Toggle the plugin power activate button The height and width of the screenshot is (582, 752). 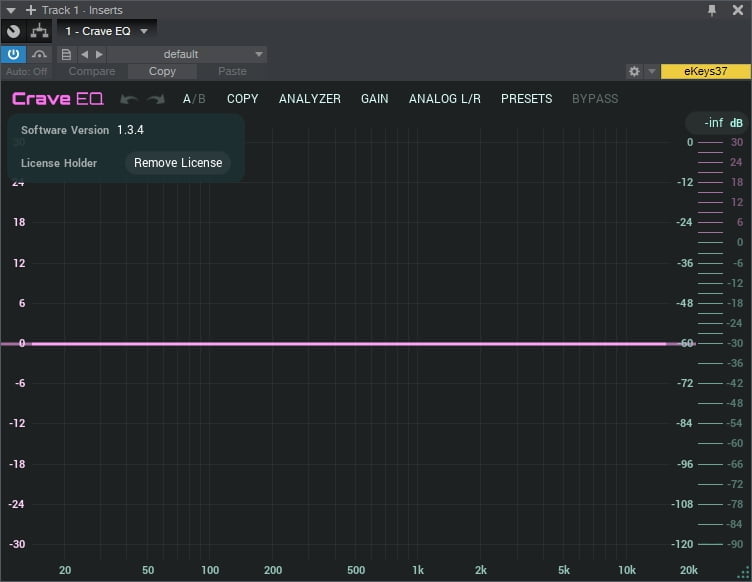[14, 54]
